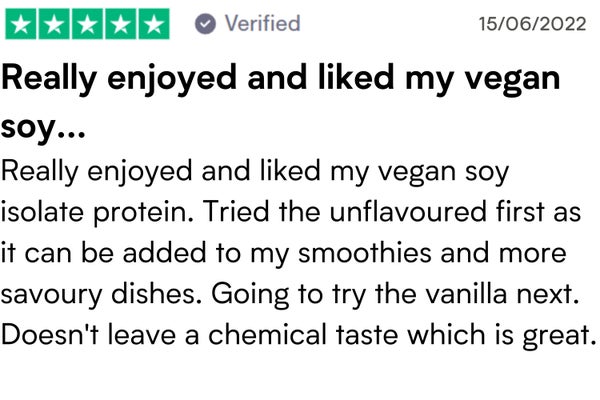600x400 pixels.
Task: Click the Verified checkmark badge icon
Action: (x=205, y=24)
